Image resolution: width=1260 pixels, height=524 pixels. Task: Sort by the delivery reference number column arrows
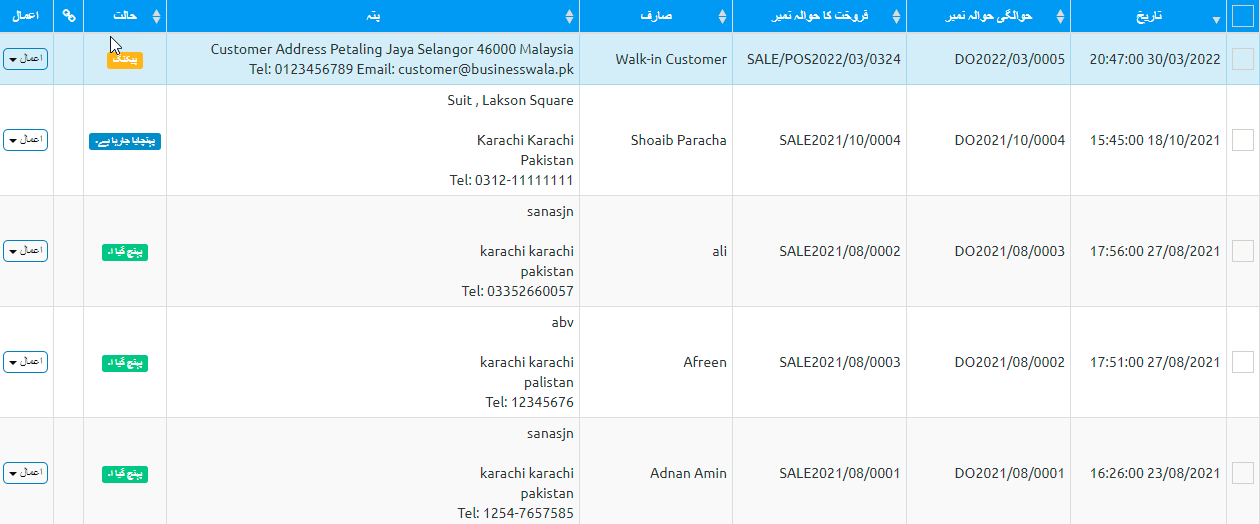coord(1061,17)
